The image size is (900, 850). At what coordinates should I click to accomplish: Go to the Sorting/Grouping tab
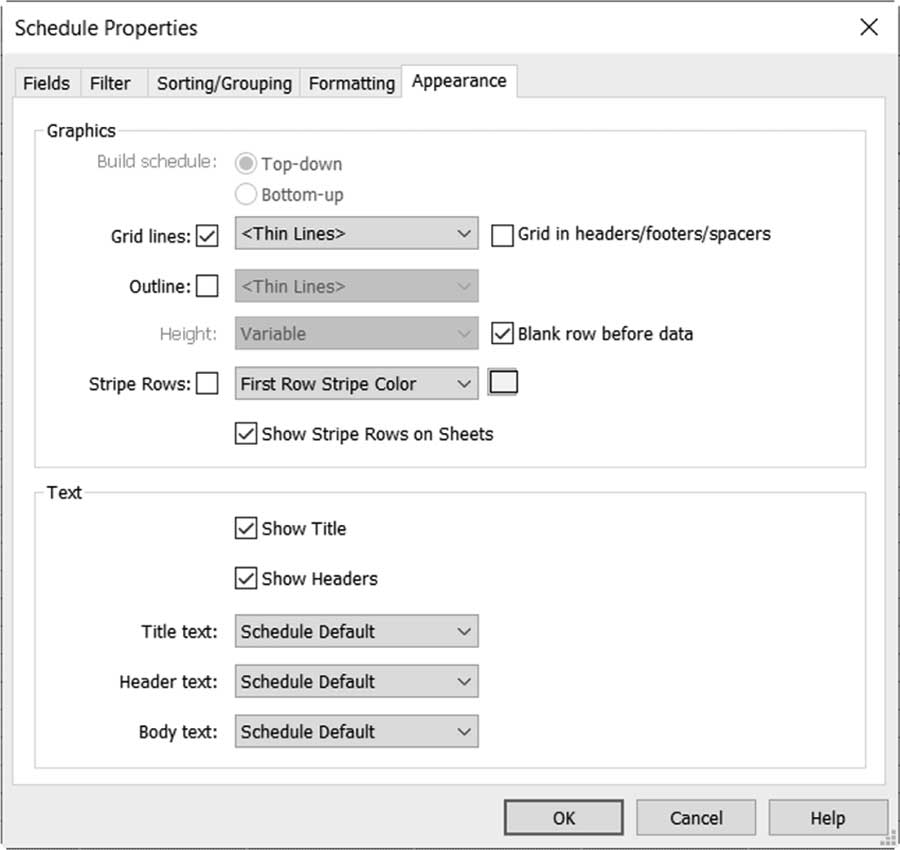click(x=224, y=83)
